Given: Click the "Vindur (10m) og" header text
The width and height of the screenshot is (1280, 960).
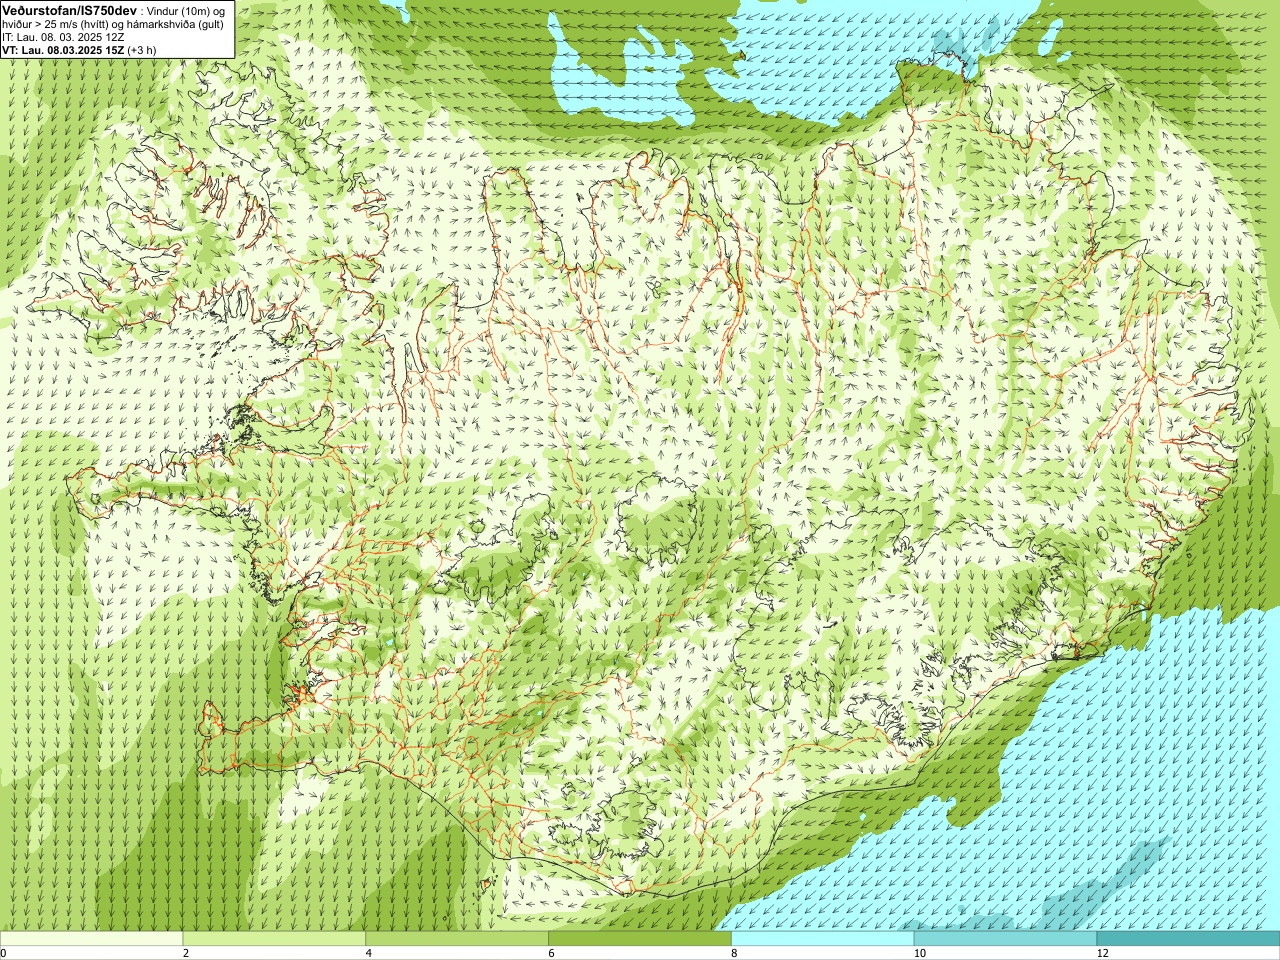Looking at the screenshot, I should tap(187, 11).
